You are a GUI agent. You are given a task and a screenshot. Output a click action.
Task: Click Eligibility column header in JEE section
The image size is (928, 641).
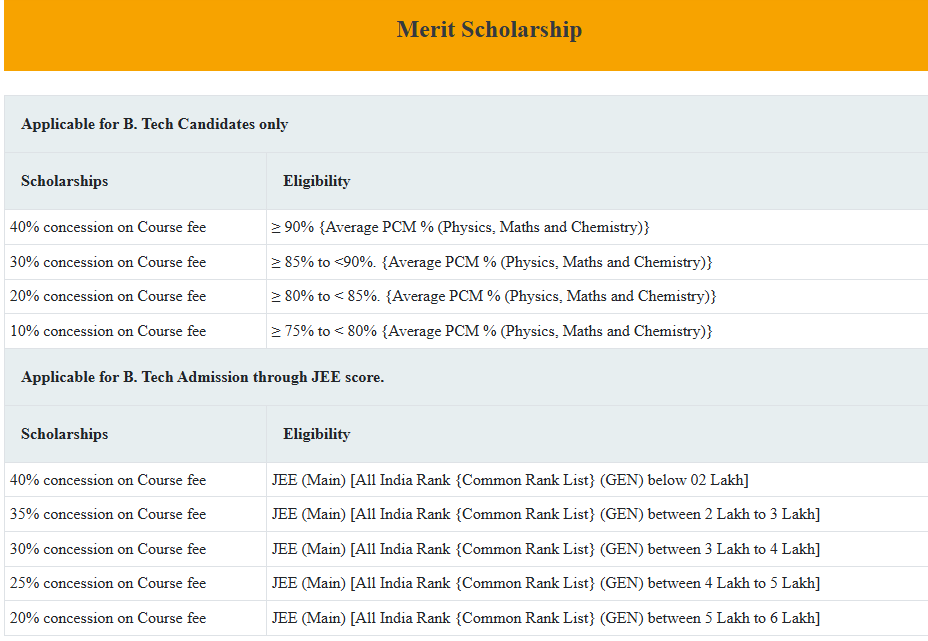coord(316,434)
